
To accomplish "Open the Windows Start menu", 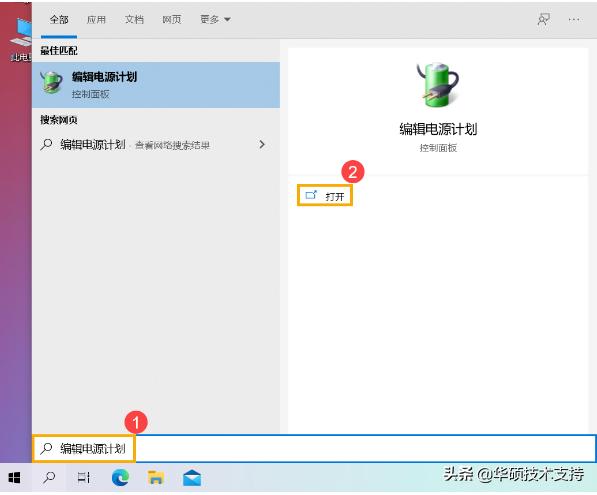I will (x=14, y=477).
